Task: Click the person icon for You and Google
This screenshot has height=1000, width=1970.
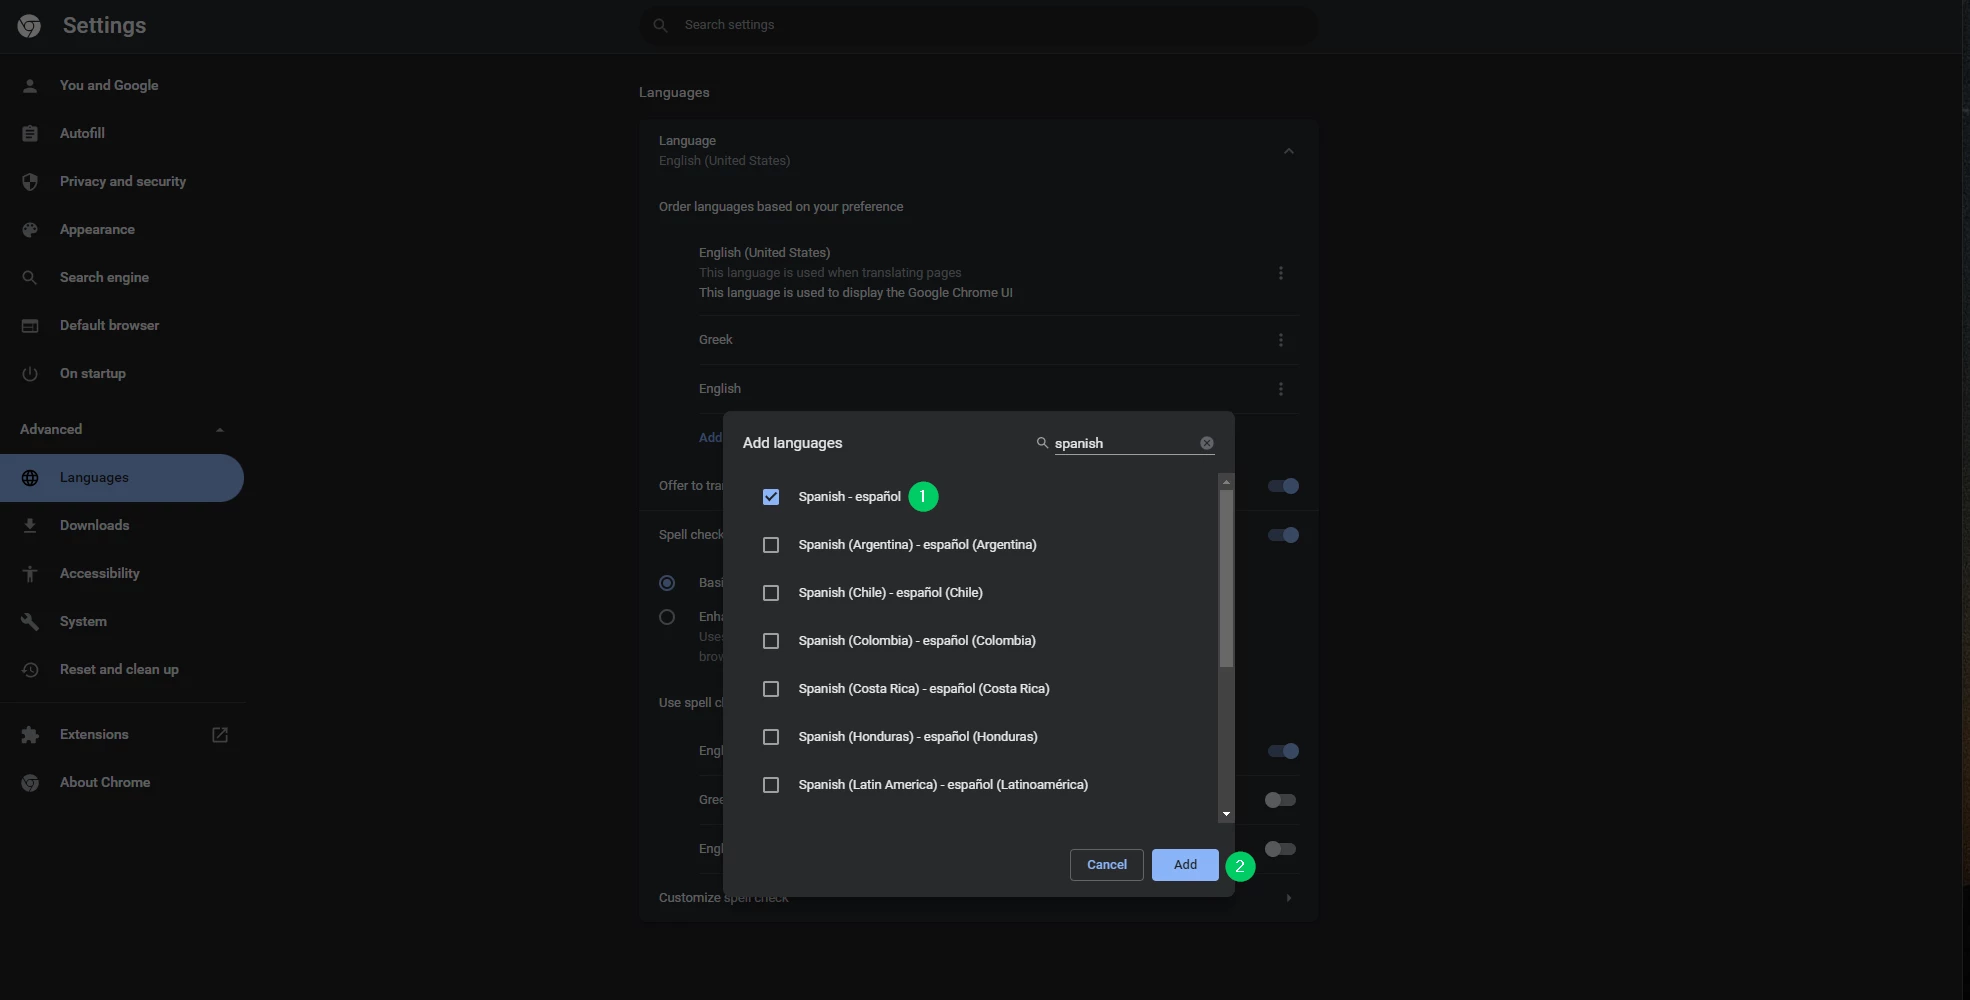Action: 30,86
